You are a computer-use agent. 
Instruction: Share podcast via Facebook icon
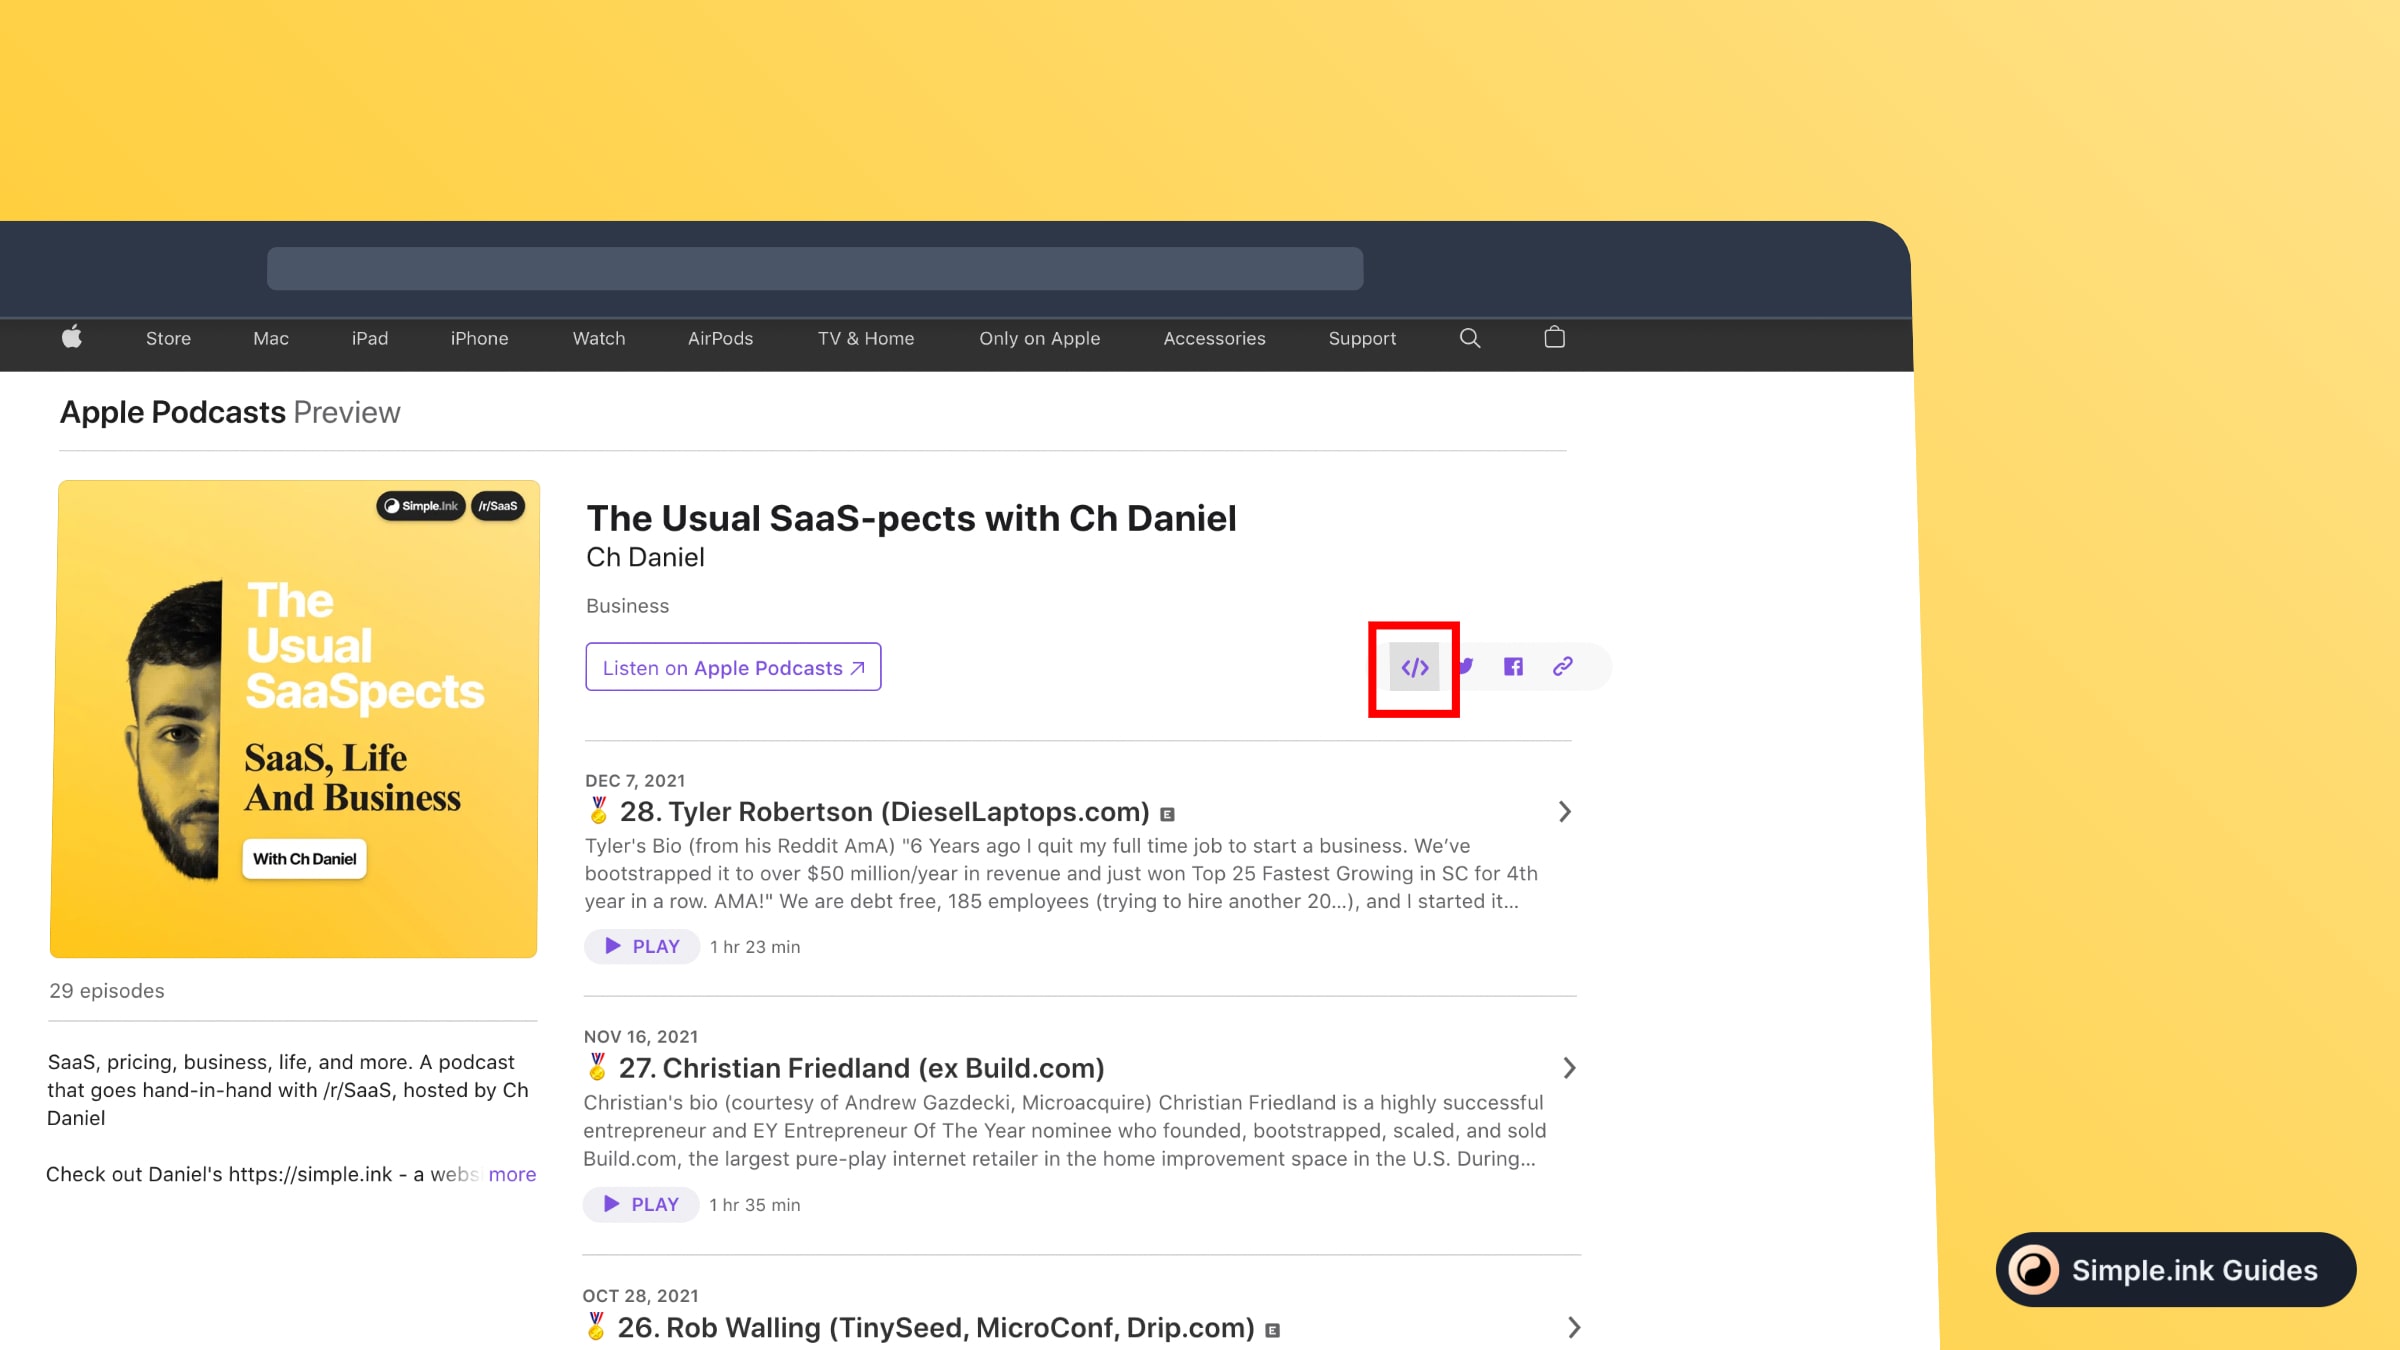pos(1513,667)
